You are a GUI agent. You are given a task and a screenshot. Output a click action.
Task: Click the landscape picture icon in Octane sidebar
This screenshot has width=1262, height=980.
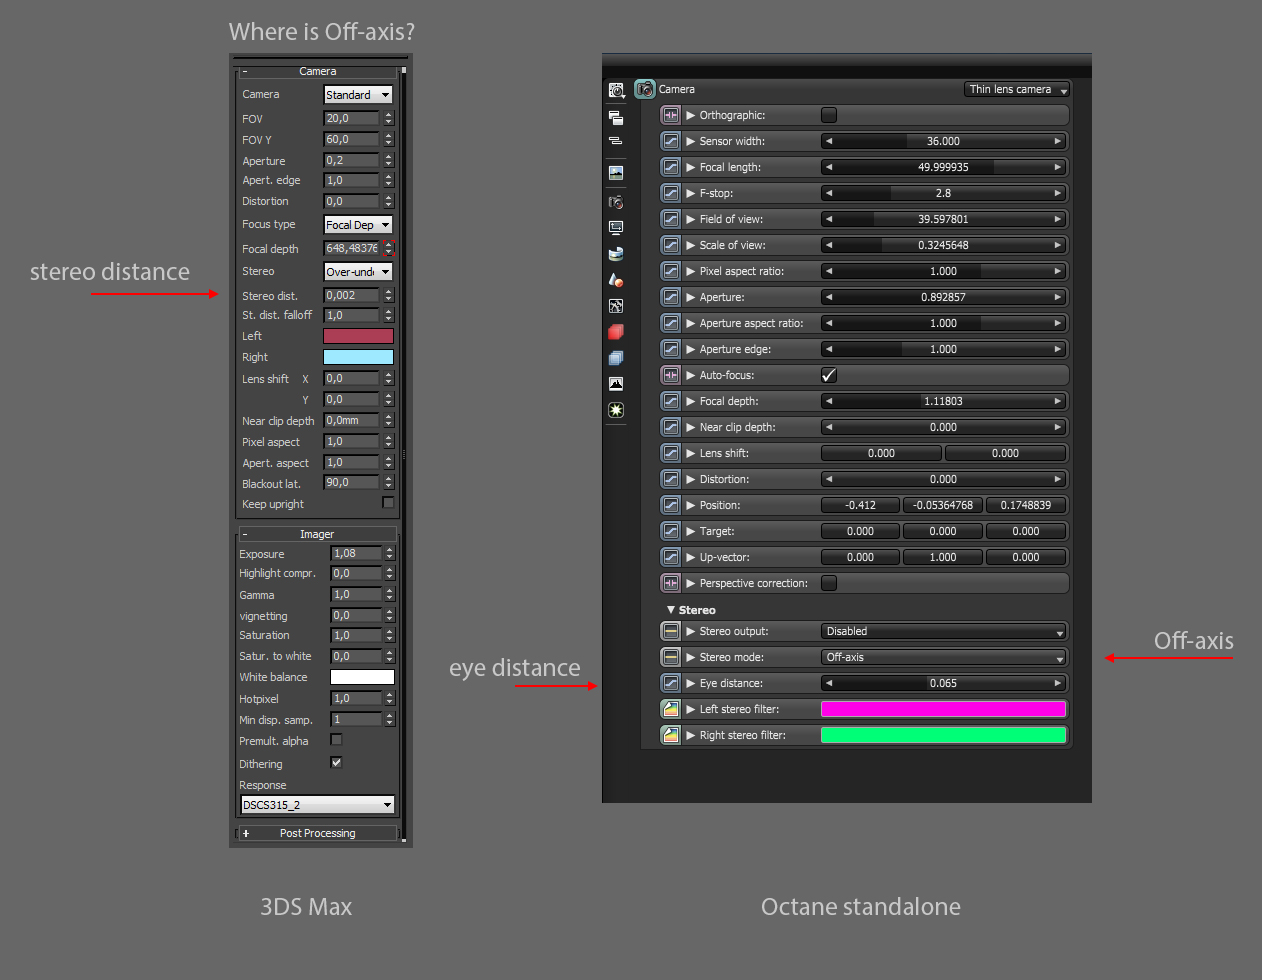tap(616, 173)
